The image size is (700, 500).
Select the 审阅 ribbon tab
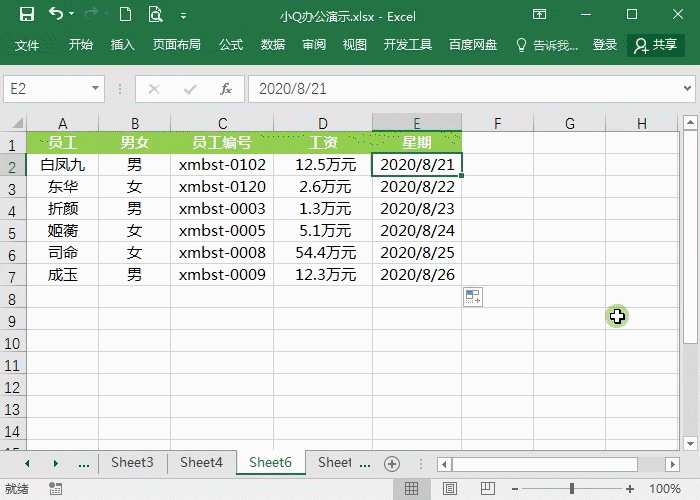point(314,45)
